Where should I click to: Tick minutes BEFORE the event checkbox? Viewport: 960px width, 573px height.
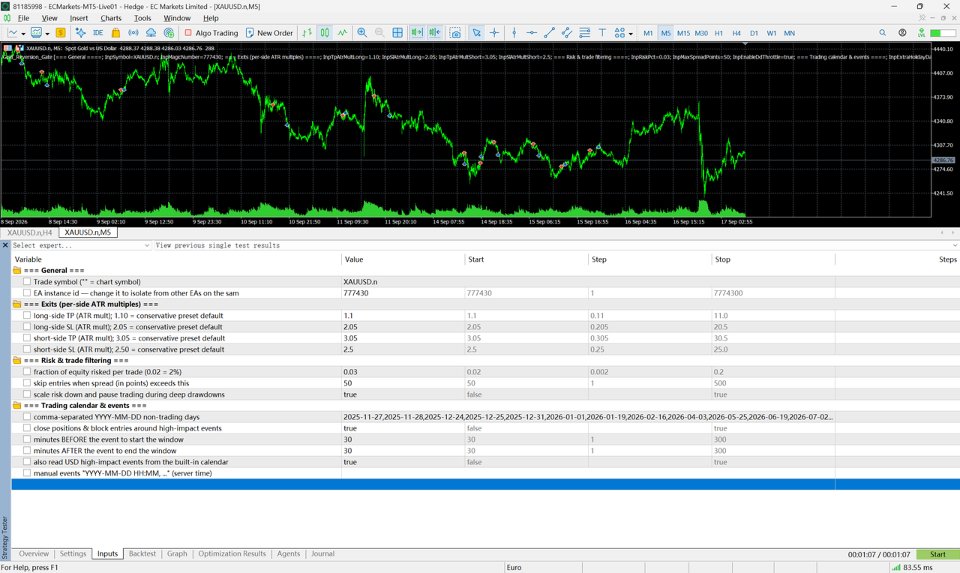click(27, 439)
